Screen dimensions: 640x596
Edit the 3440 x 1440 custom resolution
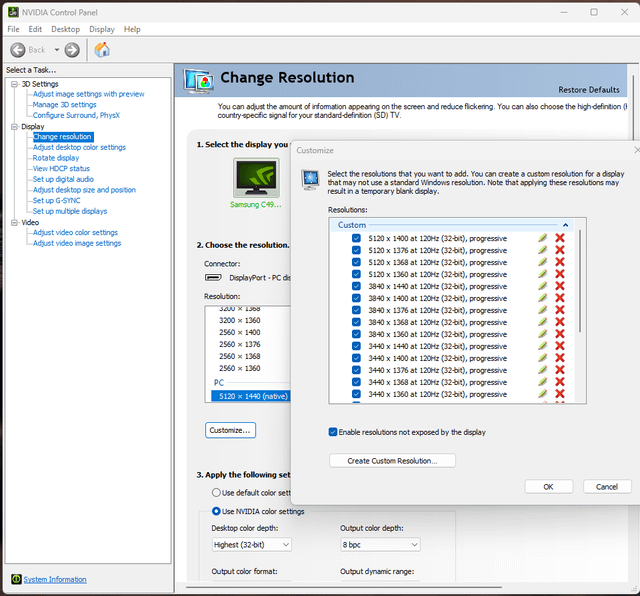pos(542,346)
